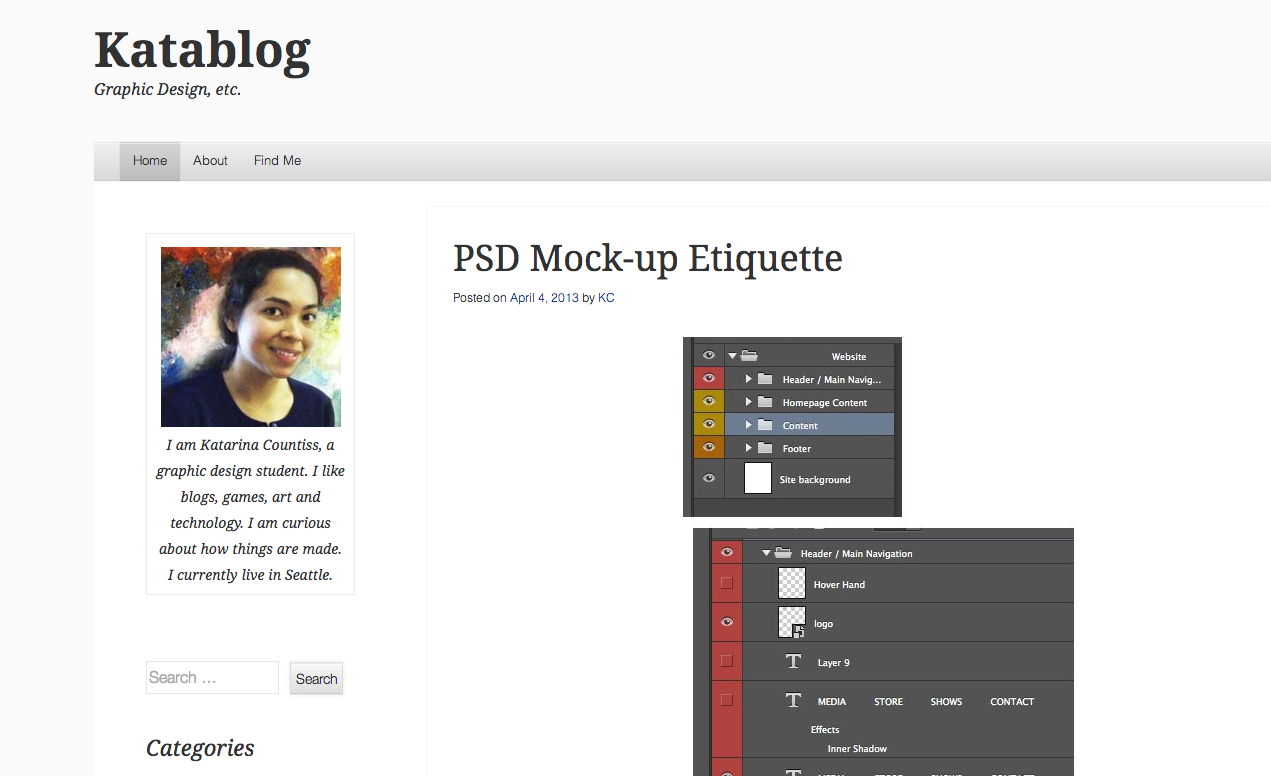1271x776 pixels.
Task: Click into the Search text field
Action: tap(212, 677)
